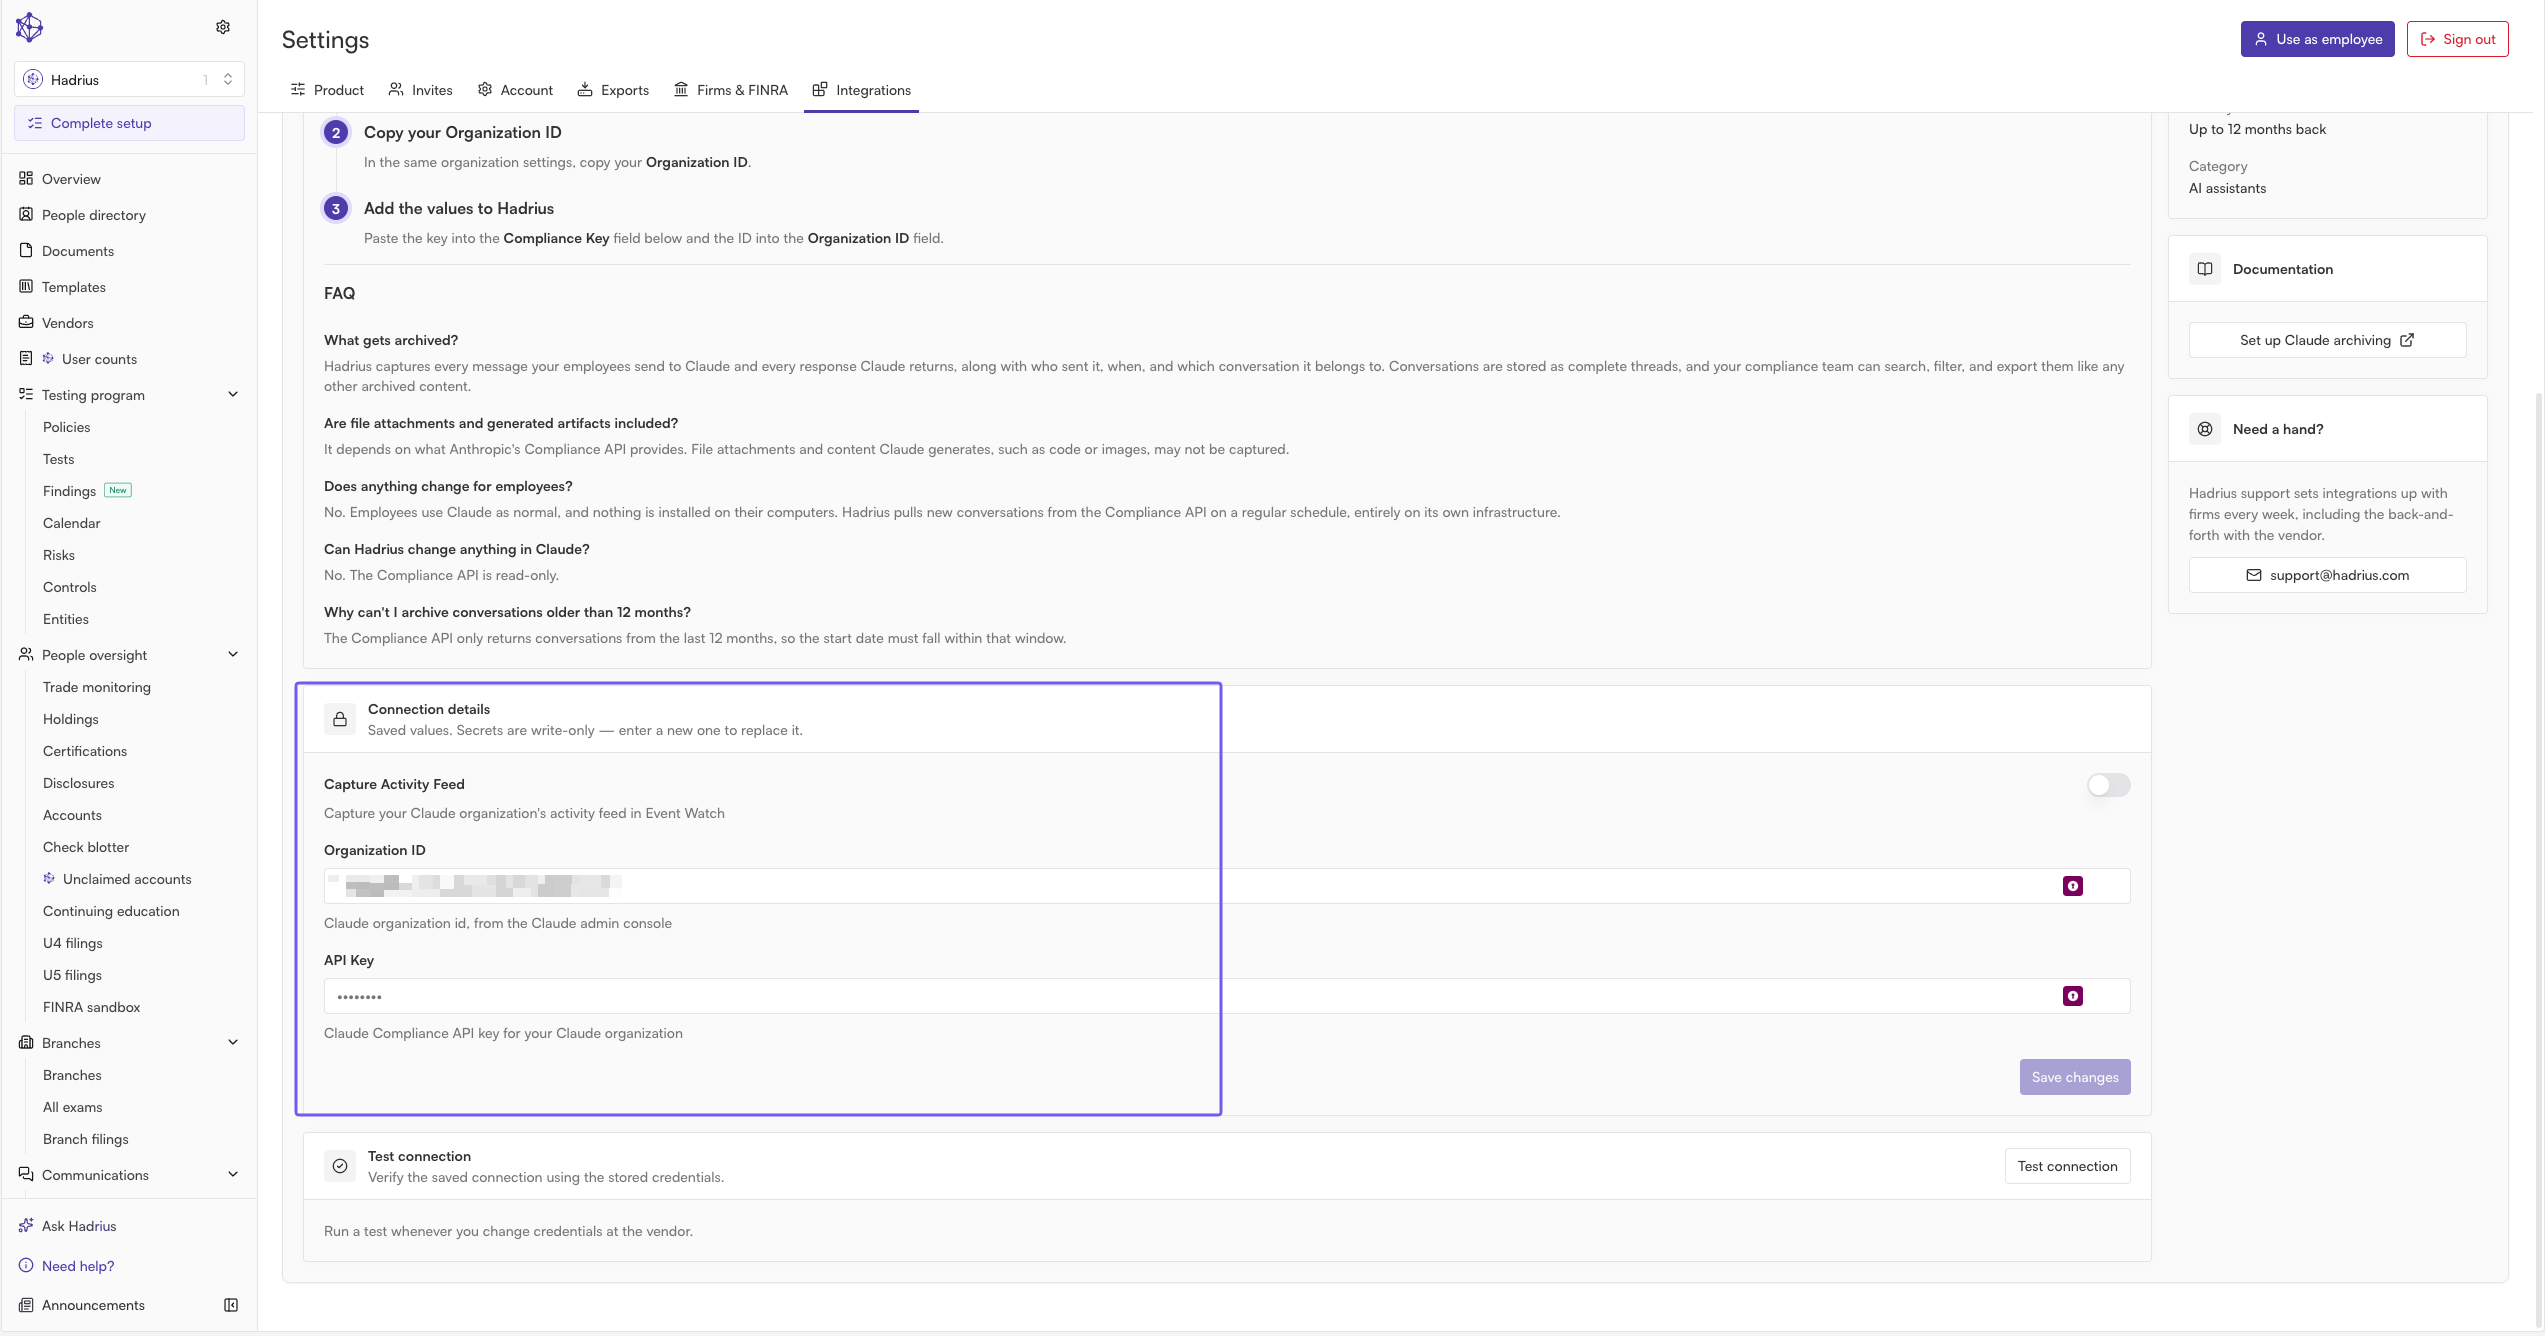The image size is (2545, 1336).
Task: Open Announcements in sidebar
Action: pyautogui.click(x=93, y=1305)
